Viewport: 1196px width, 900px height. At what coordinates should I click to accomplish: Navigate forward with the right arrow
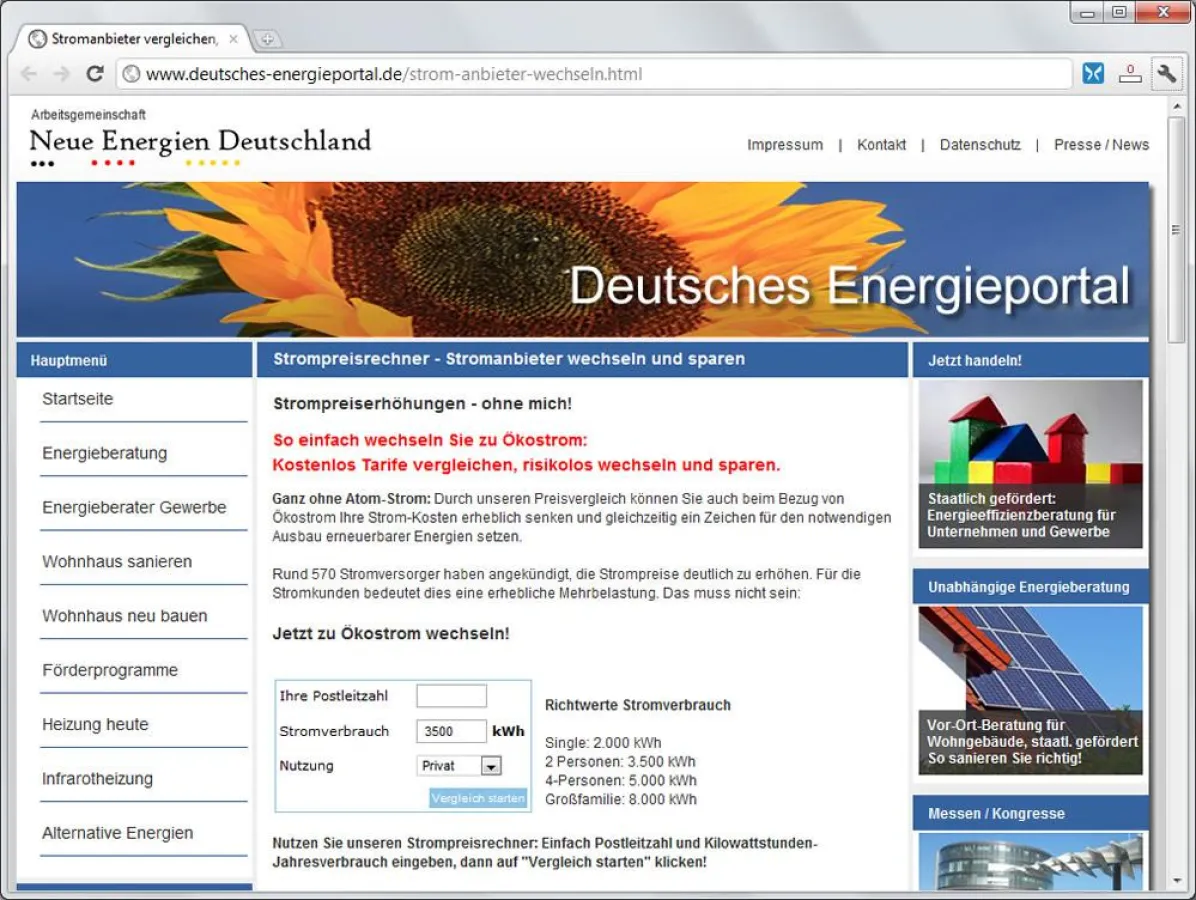[61, 73]
